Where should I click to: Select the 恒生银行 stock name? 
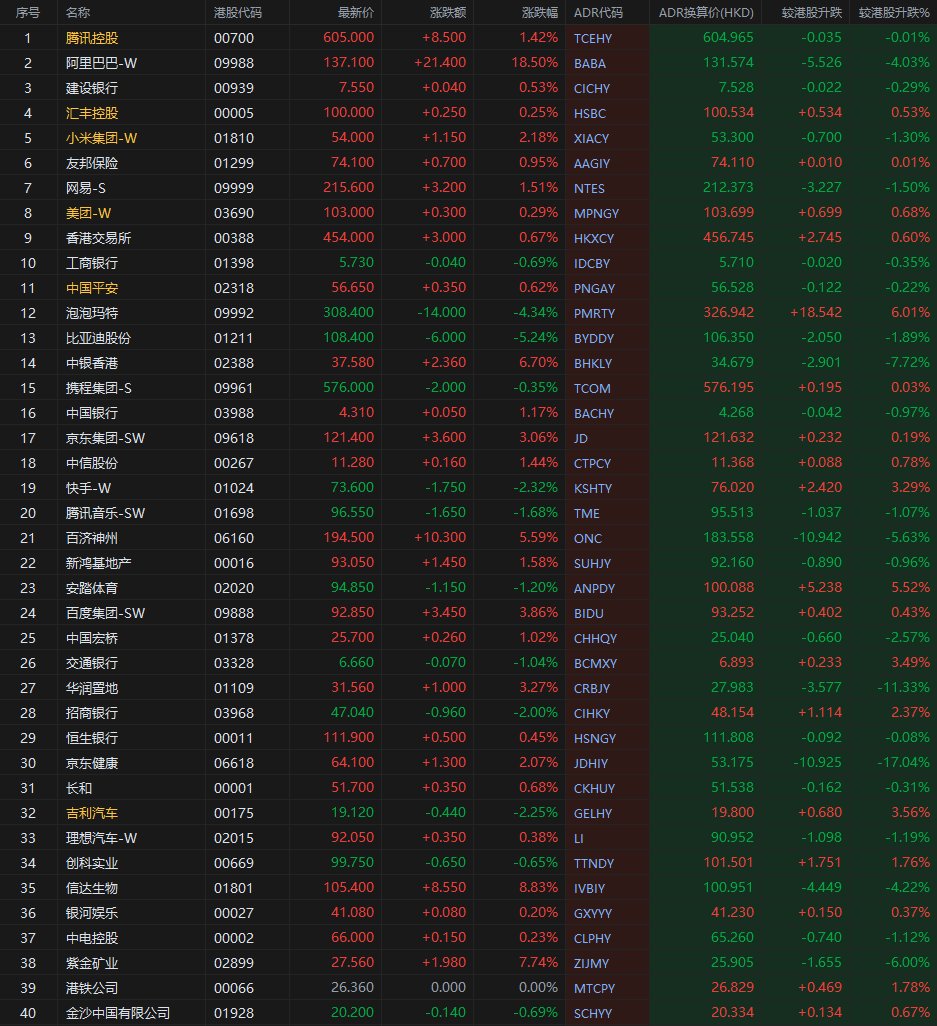[92, 738]
